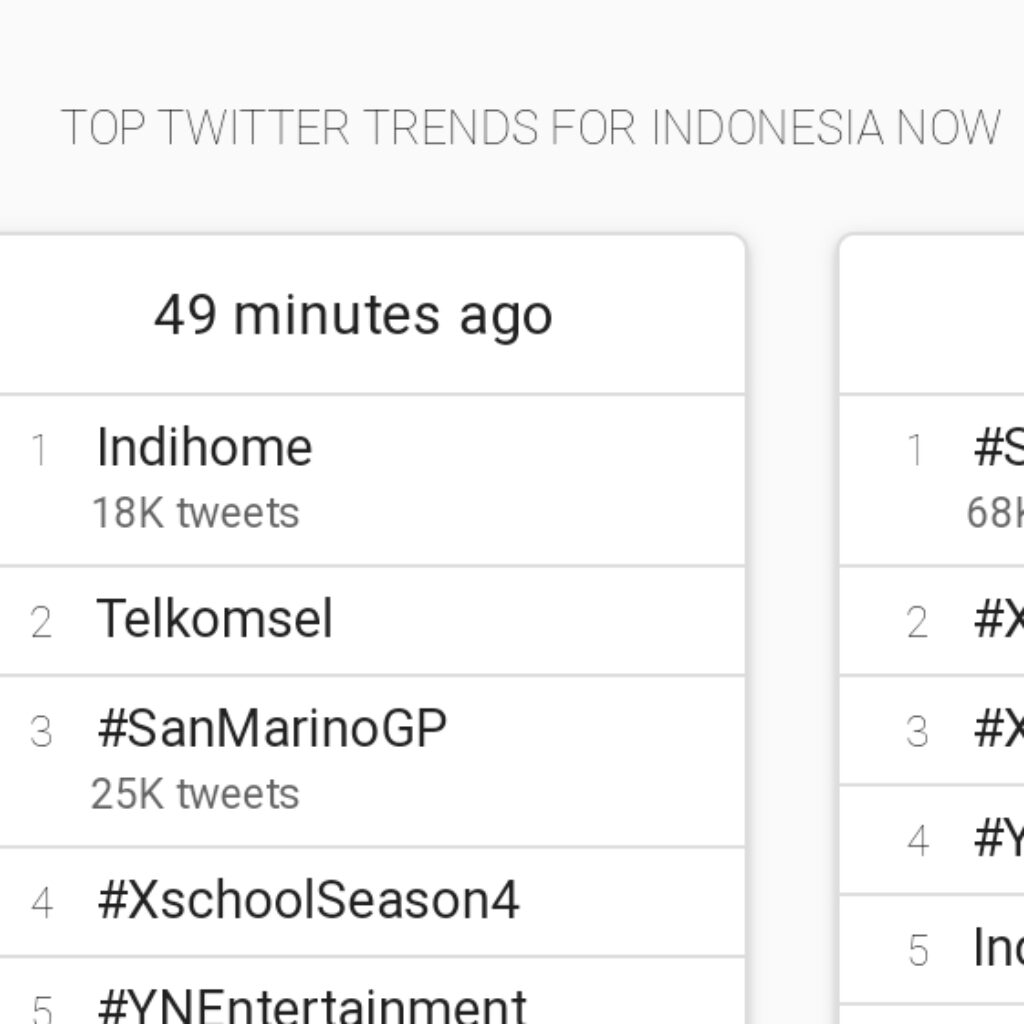Open the rank 1 hashtag in the second column
Viewport: 1024px width, 1024px height.
(999, 447)
